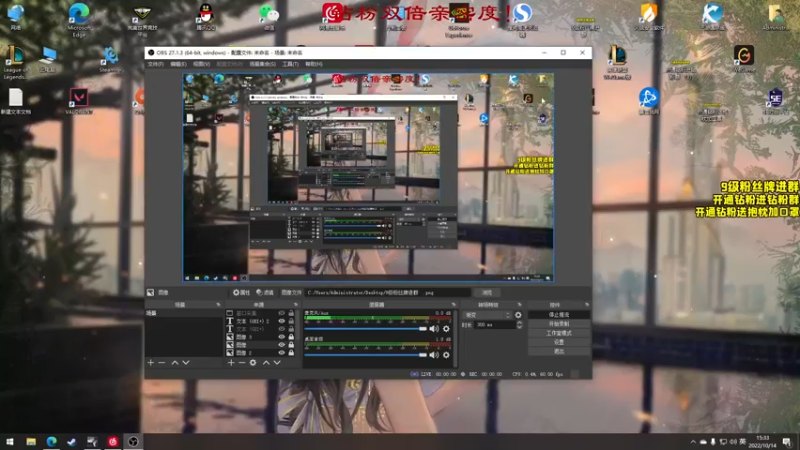This screenshot has width=800, height=450.
Task: Toggle lock on 窗口采集 source
Action: (x=291, y=313)
